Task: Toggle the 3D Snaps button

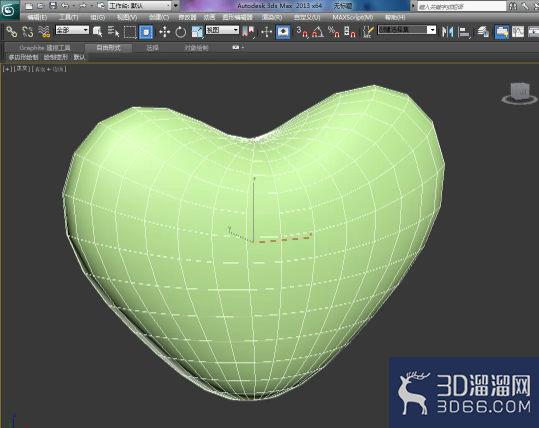Action: (302, 32)
